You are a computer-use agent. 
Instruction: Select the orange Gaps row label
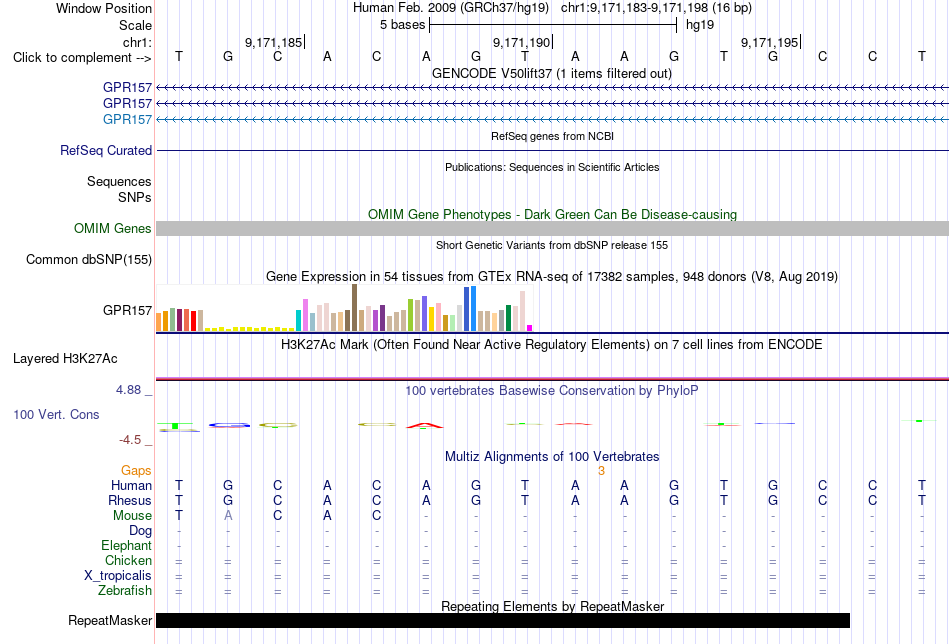point(136,470)
